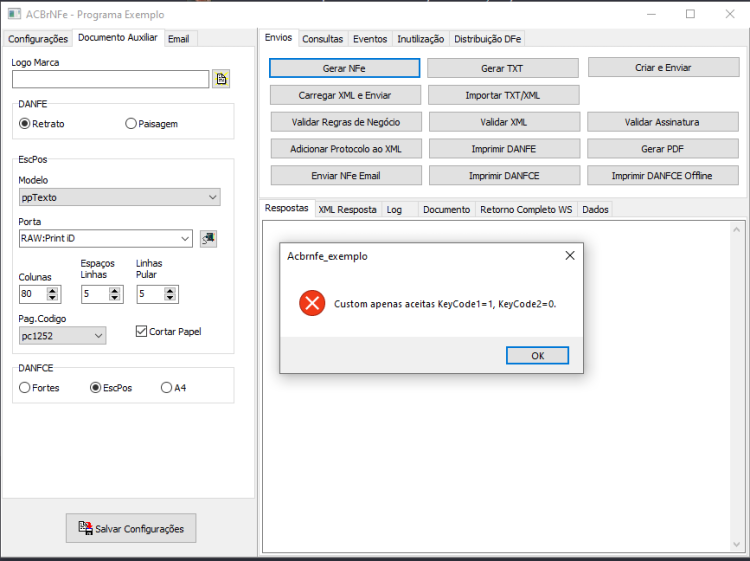
Task: Click the Imprimir DANFE button
Action: point(504,149)
